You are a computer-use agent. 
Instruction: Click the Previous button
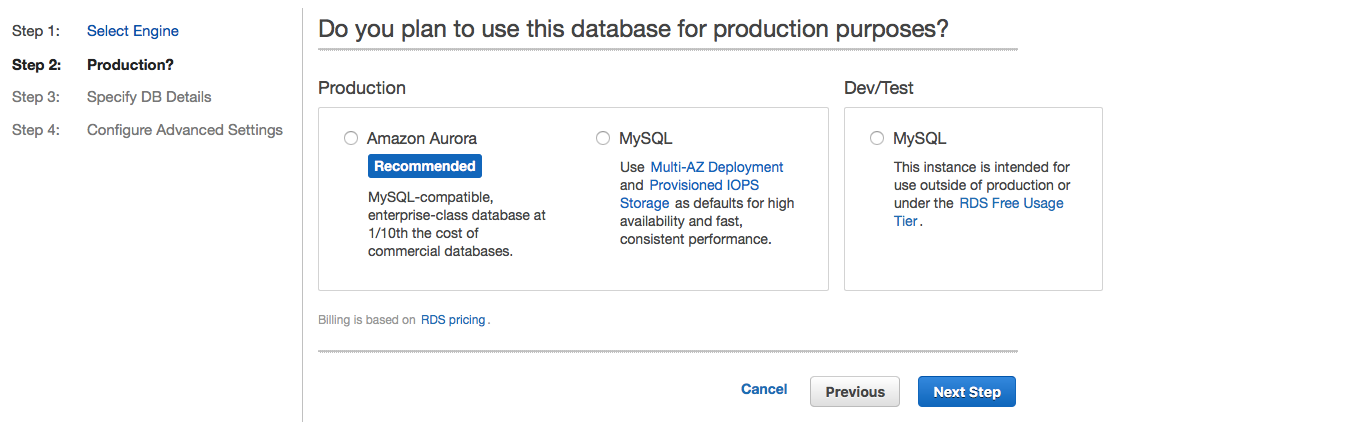coord(855,392)
